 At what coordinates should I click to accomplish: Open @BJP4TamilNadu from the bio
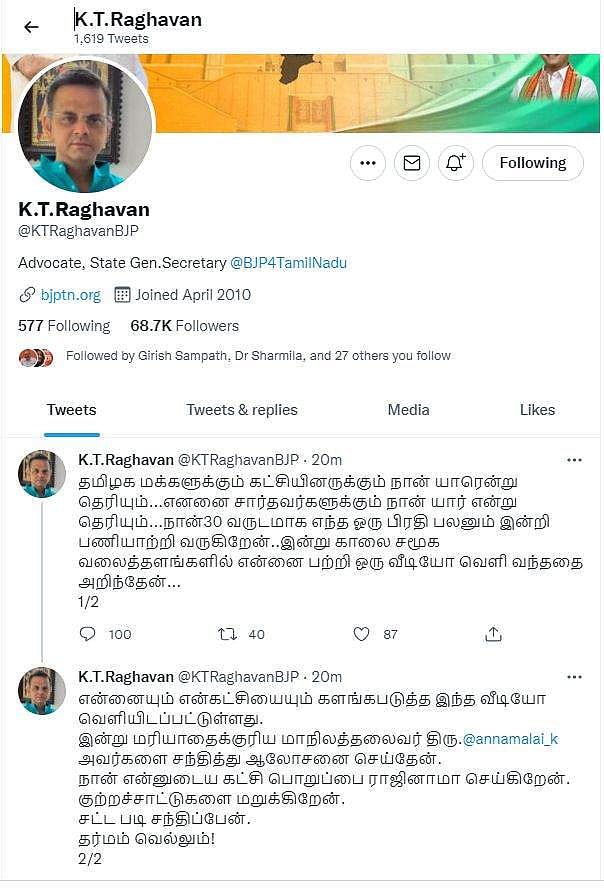coord(289,261)
